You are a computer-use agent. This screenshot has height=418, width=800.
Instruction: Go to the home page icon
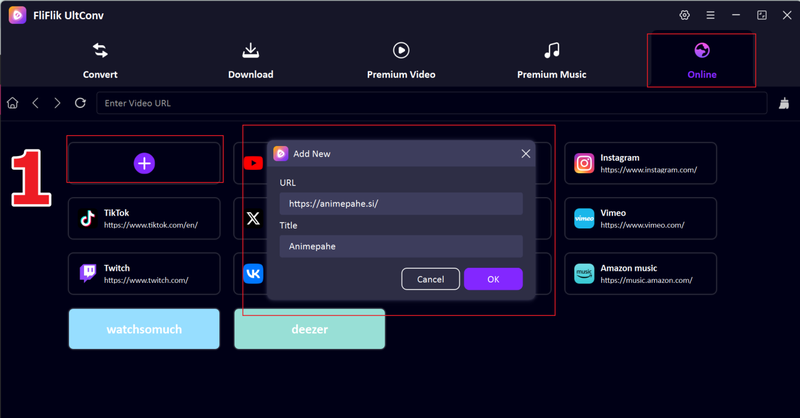coord(13,103)
